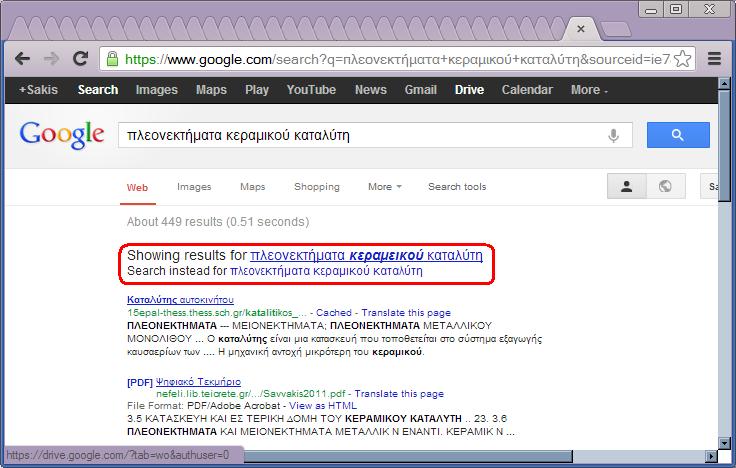Expand the More dropdown in black bar

589,90
